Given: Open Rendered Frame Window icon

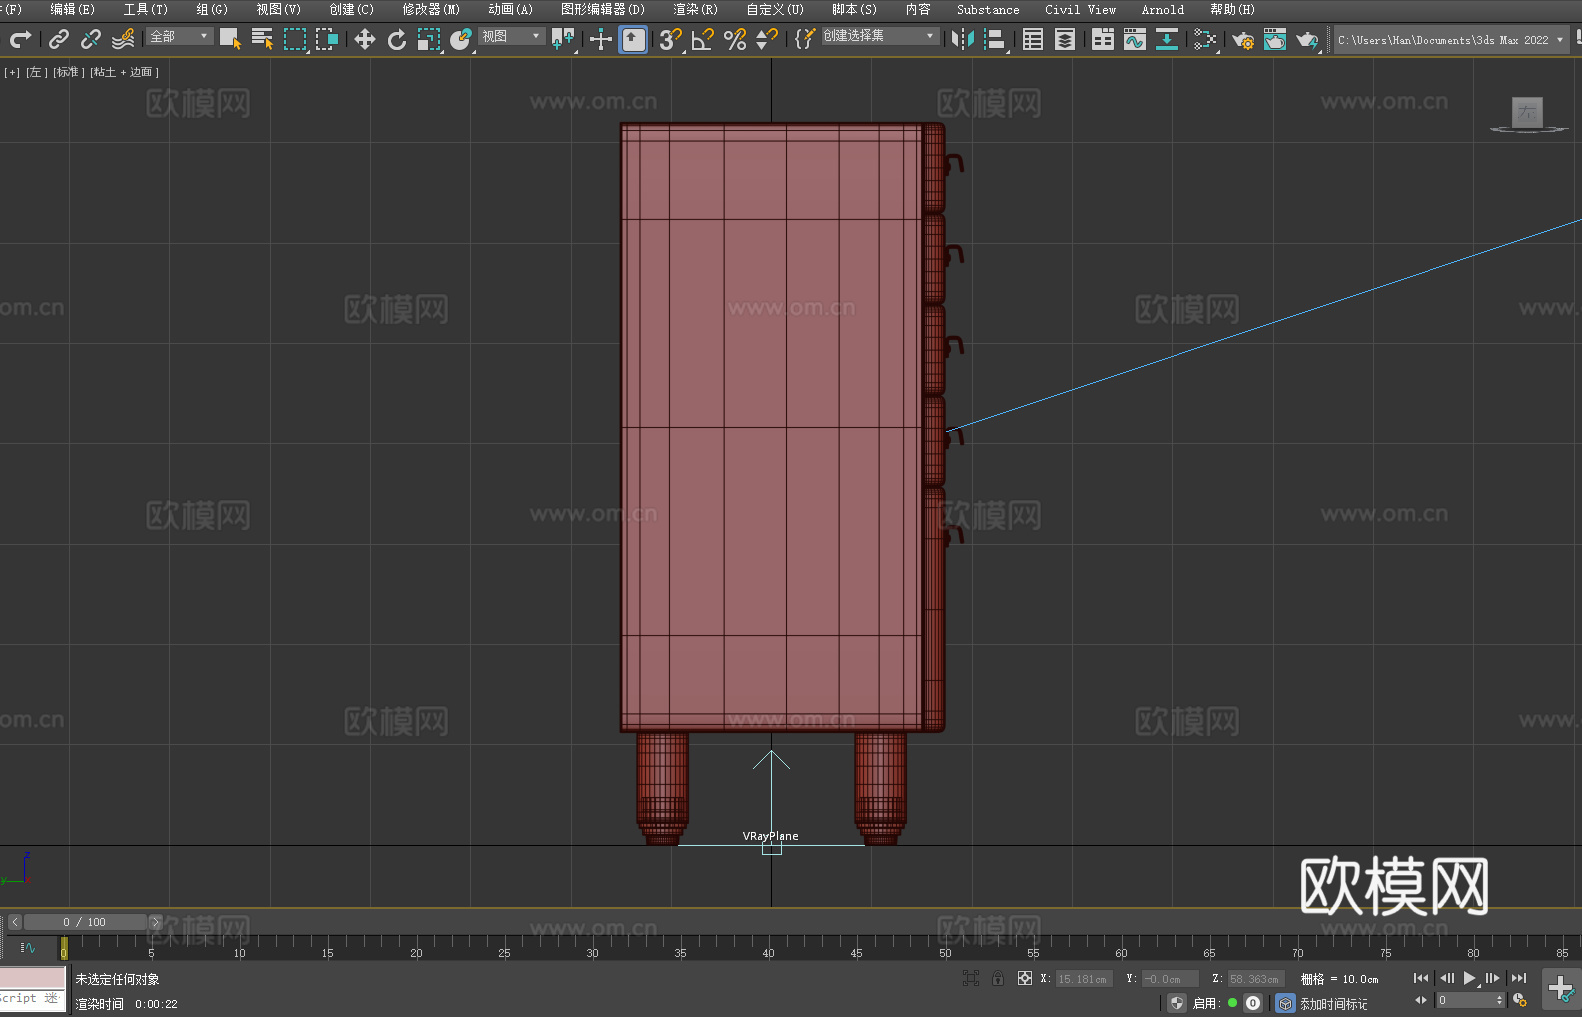Looking at the screenshot, I should tap(1275, 39).
